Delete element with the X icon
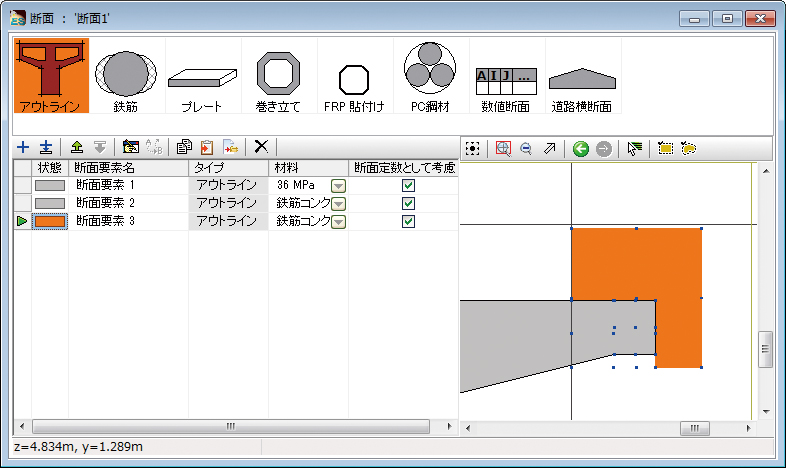This screenshot has width=786, height=468. click(261, 147)
